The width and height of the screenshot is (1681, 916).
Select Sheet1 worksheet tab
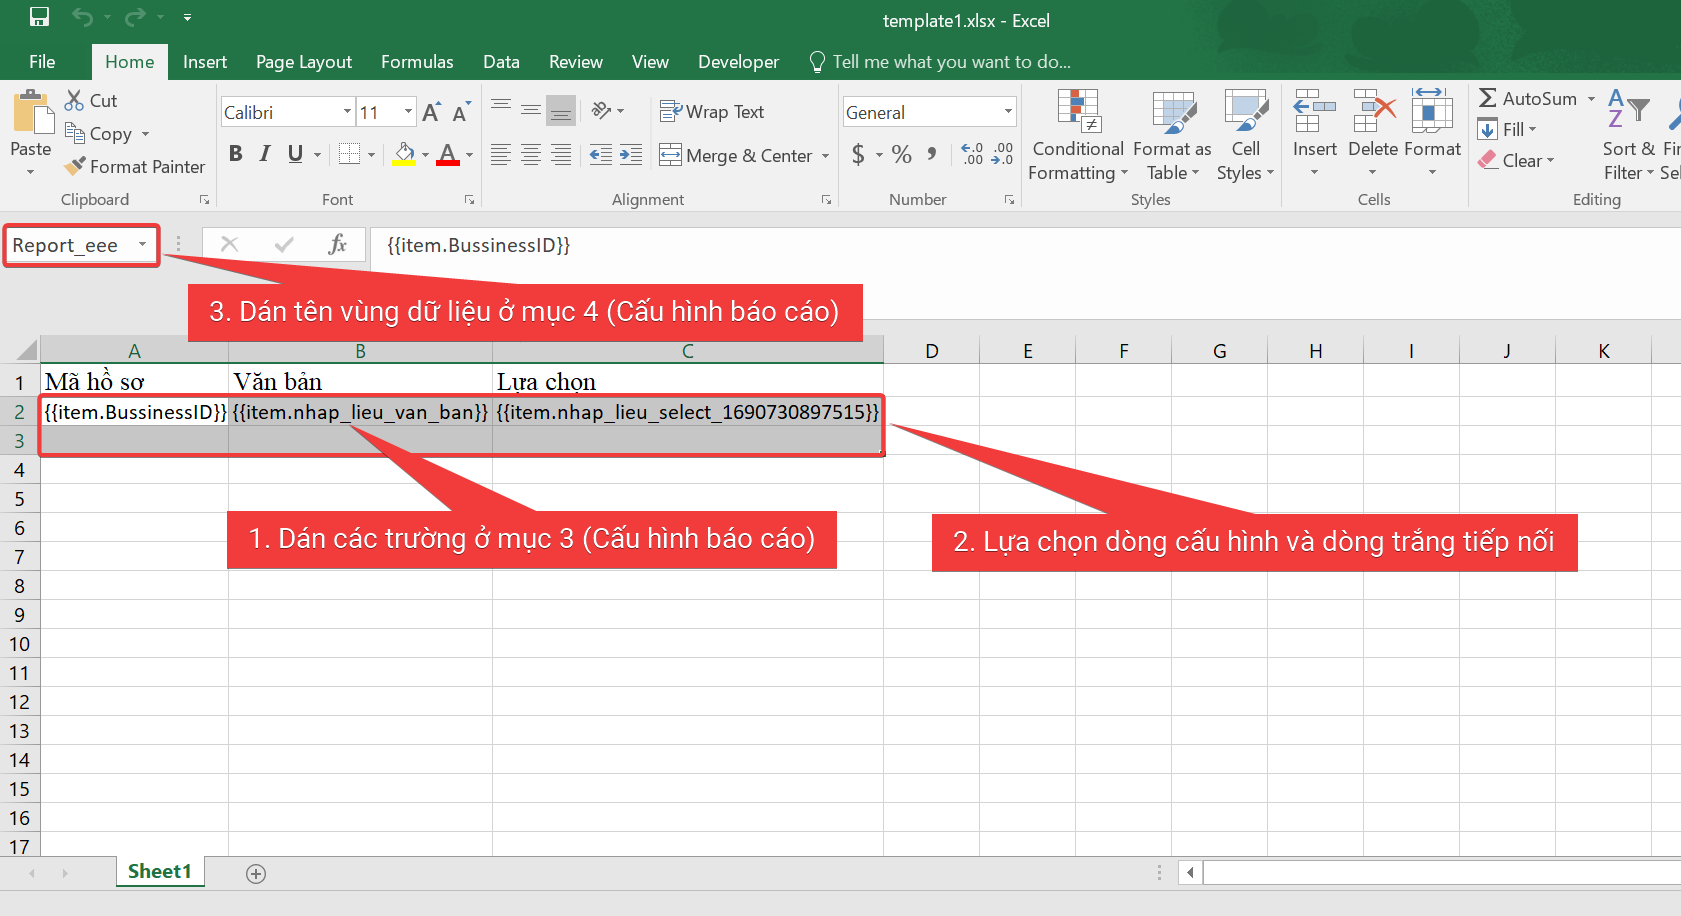point(159,871)
